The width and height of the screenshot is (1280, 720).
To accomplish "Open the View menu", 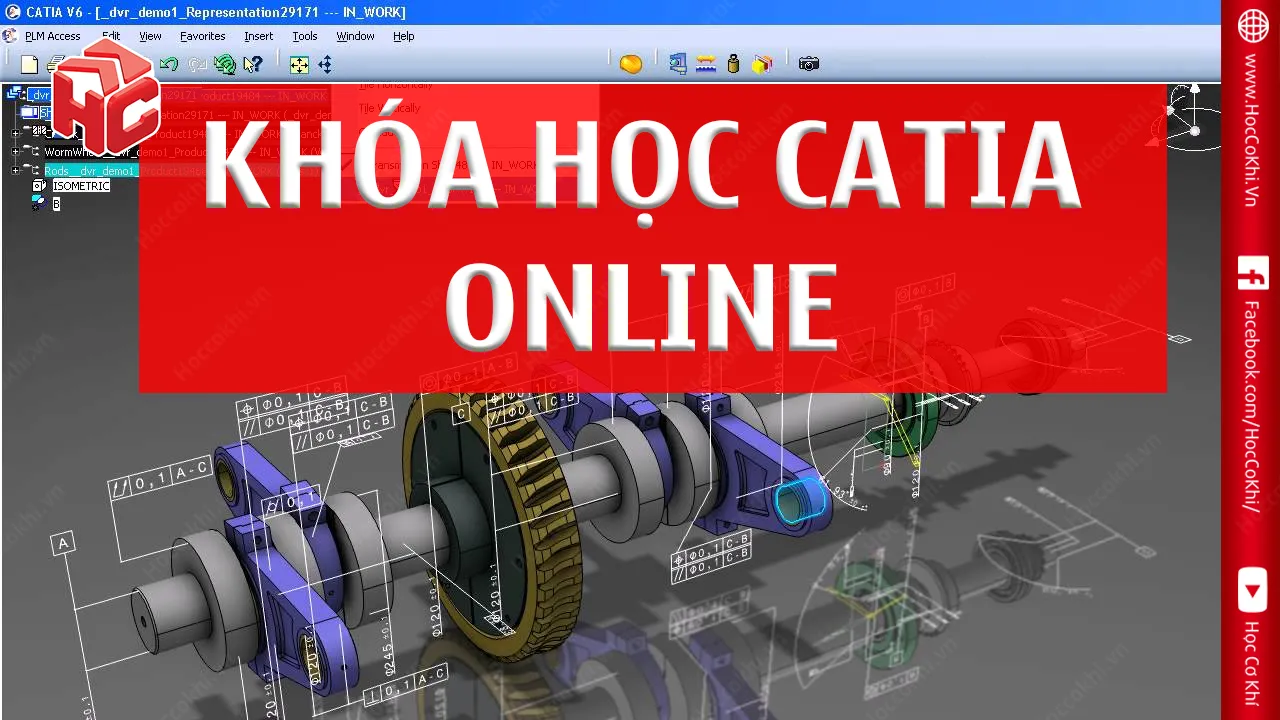I will point(150,36).
